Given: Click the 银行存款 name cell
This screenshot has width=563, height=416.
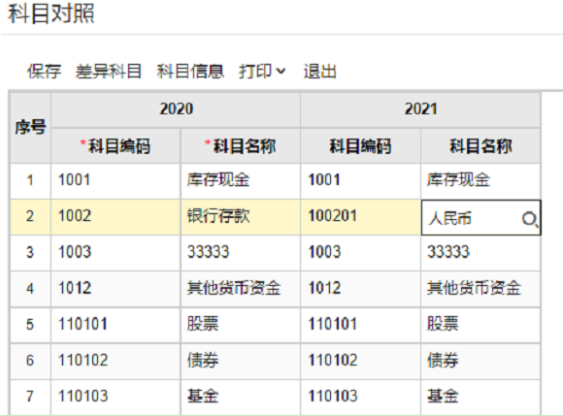Looking at the screenshot, I should click(x=241, y=216).
